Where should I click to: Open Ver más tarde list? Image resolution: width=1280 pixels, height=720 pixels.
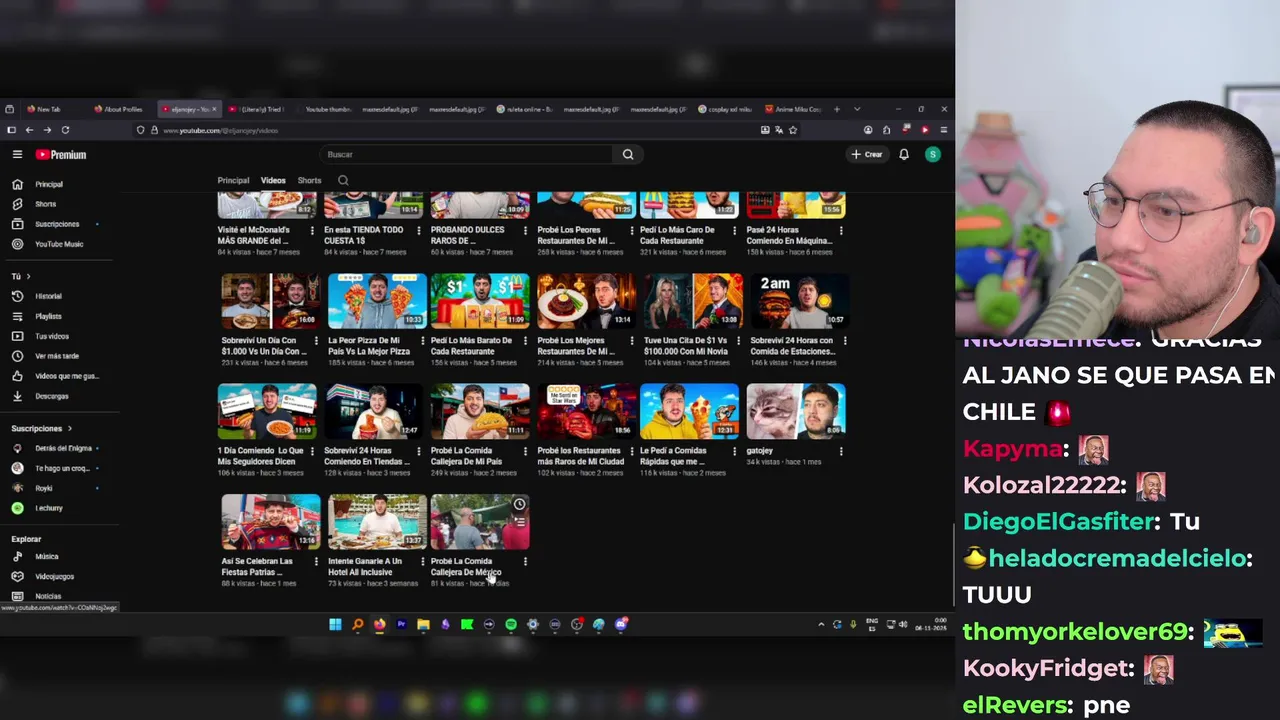coord(56,356)
